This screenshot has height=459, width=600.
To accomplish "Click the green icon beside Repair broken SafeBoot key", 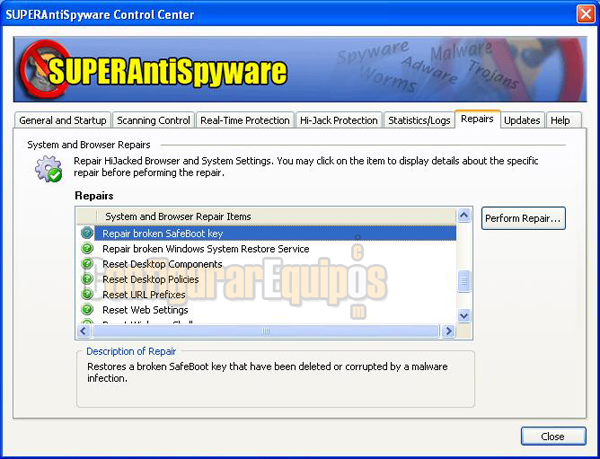I will [87, 233].
